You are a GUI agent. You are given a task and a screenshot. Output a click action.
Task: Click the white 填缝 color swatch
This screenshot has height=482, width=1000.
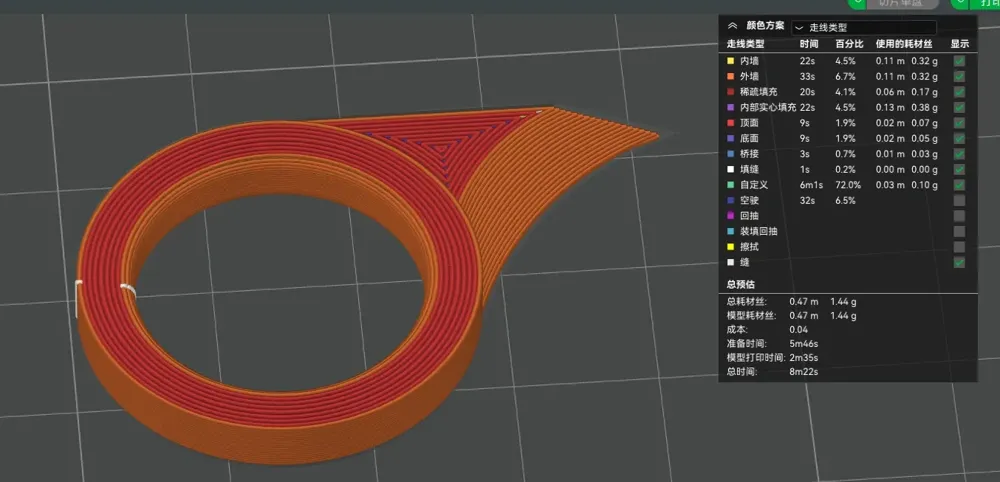(x=730, y=170)
